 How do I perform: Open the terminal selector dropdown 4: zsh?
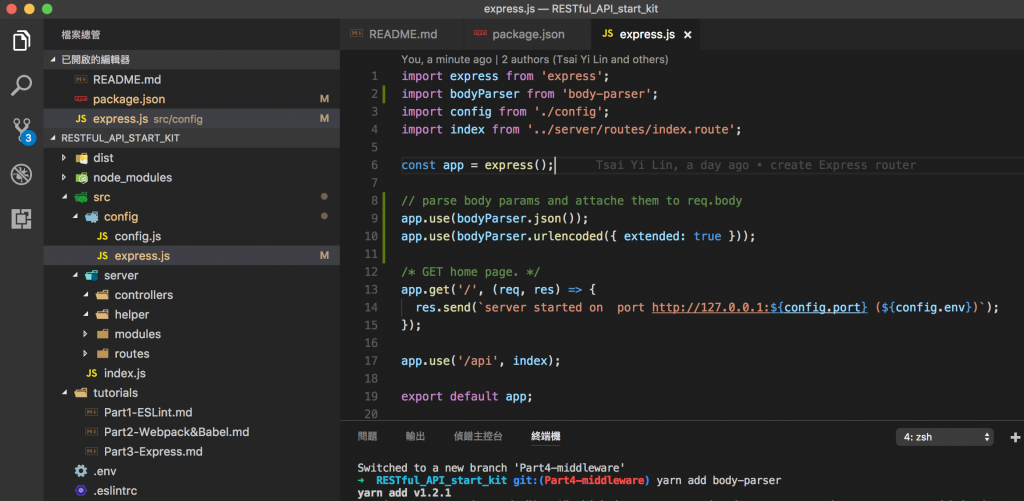pos(945,437)
